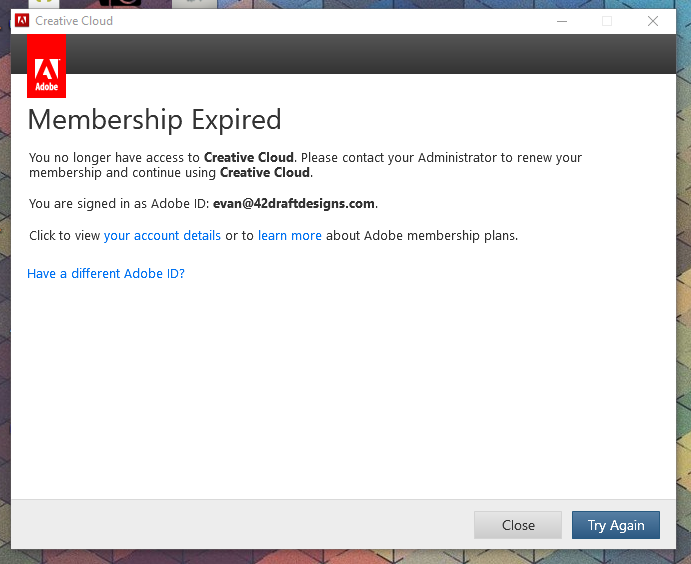Follow the learn more link

pyautogui.click(x=290, y=236)
